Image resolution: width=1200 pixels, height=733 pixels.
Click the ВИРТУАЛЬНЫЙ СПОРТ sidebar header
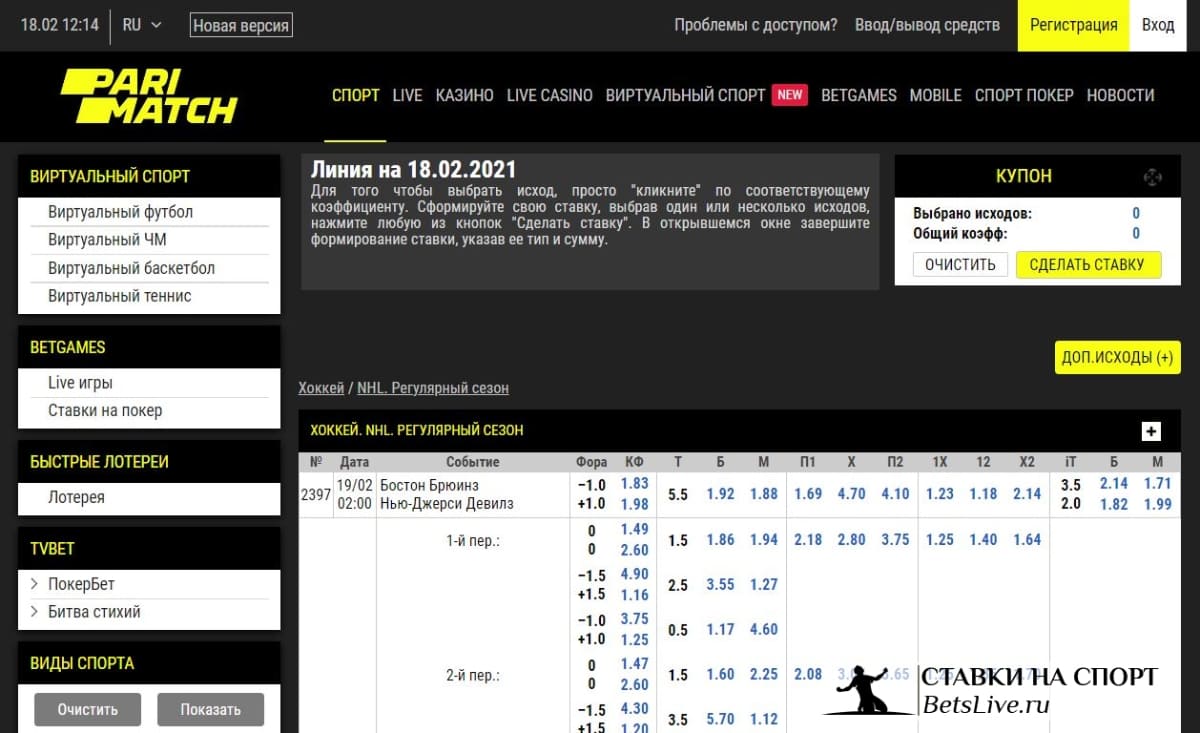tap(149, 176)
